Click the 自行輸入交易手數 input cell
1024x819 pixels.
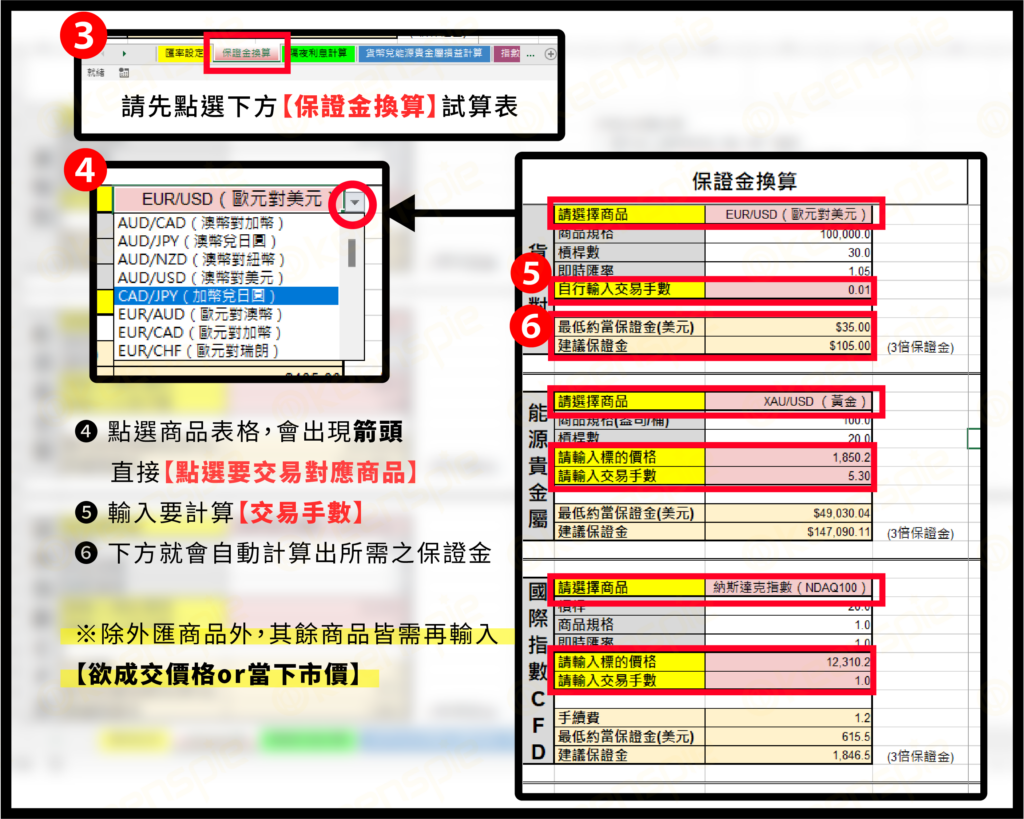click(x=790, y=290)
